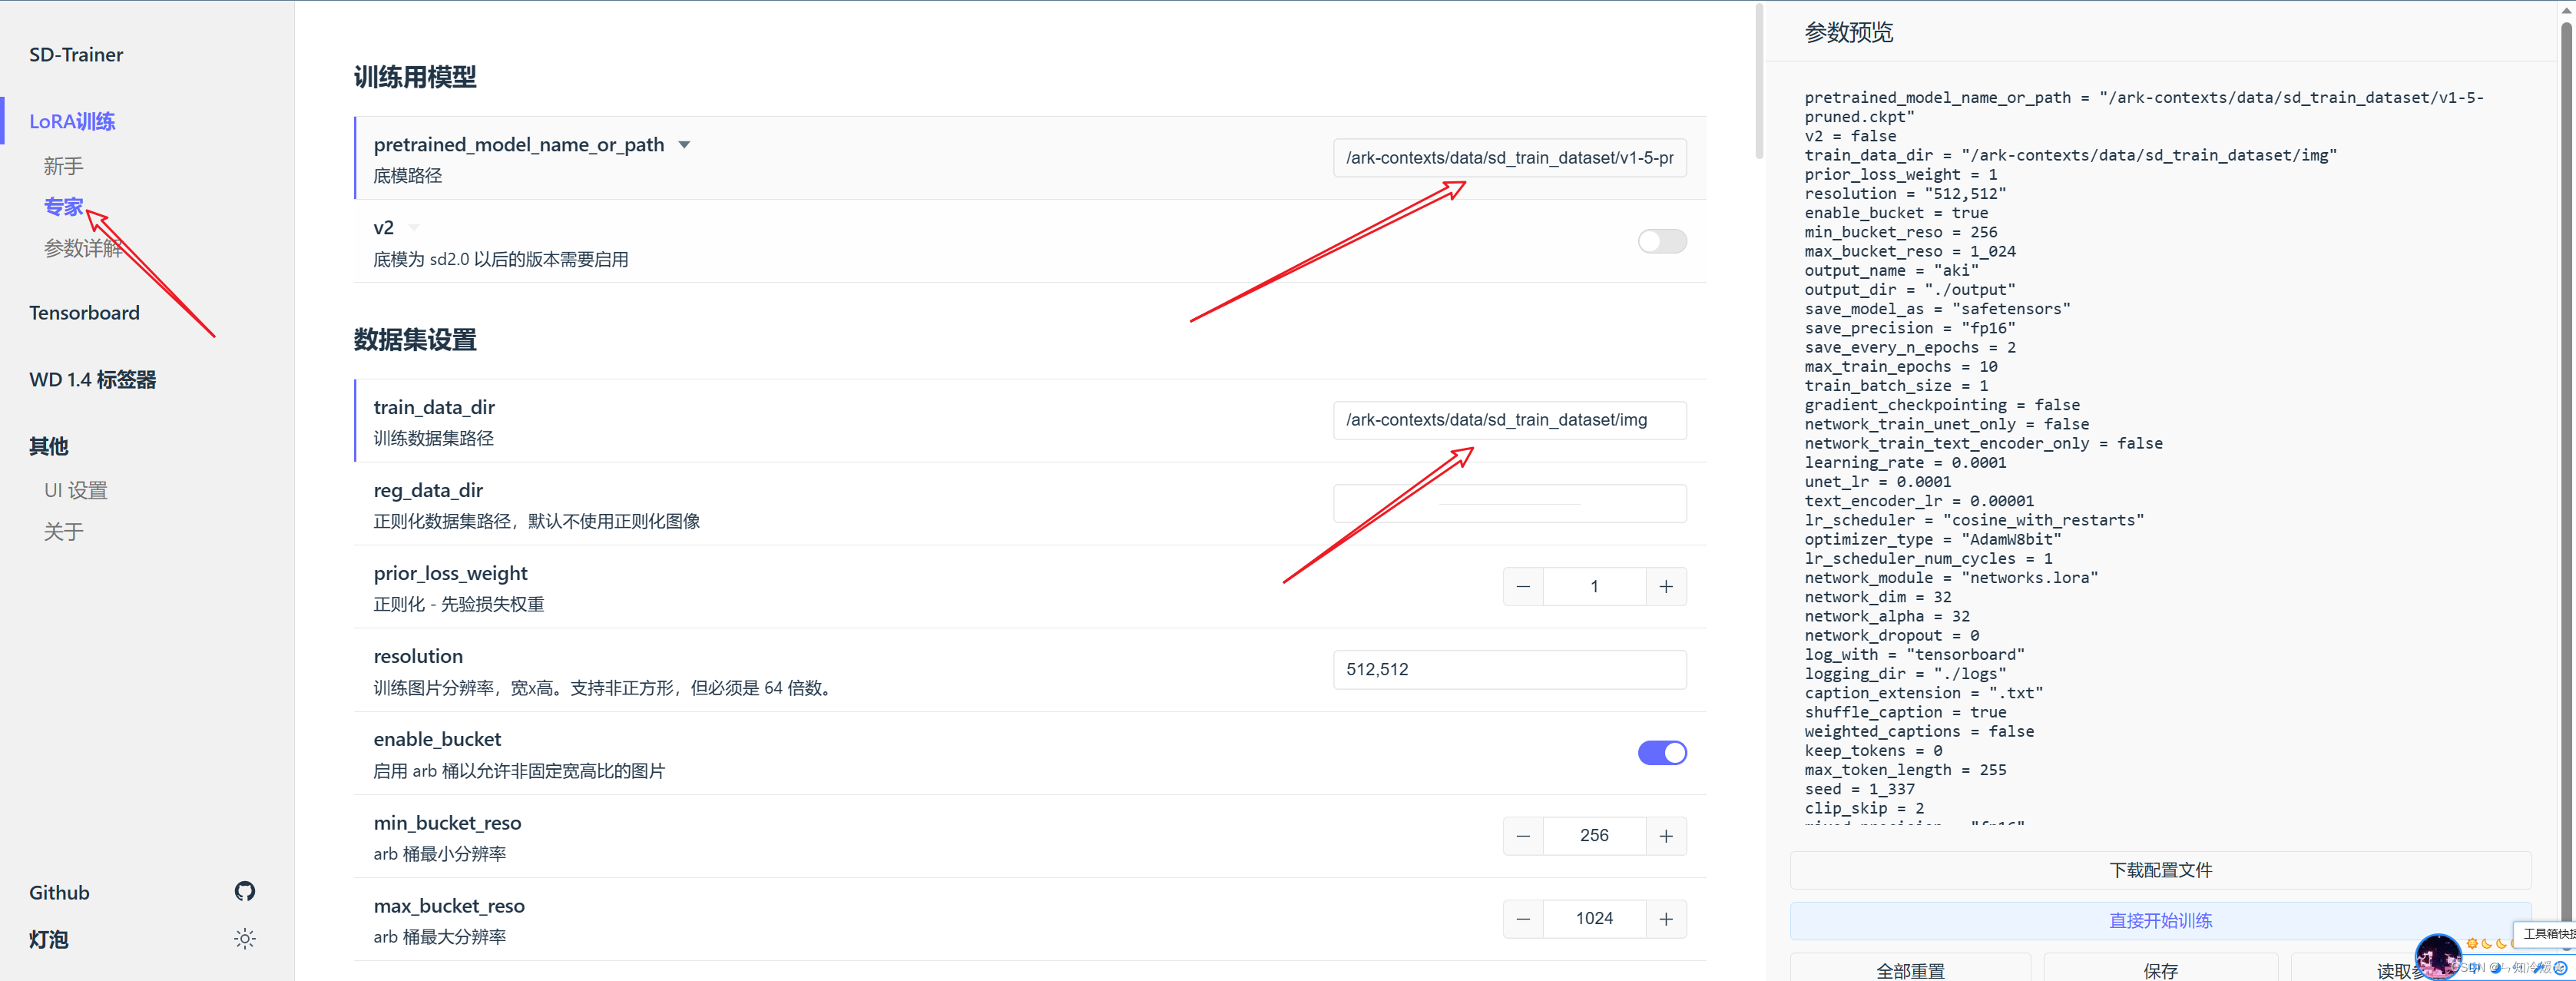Enable the v2 toggle switch

(1661, 241)
